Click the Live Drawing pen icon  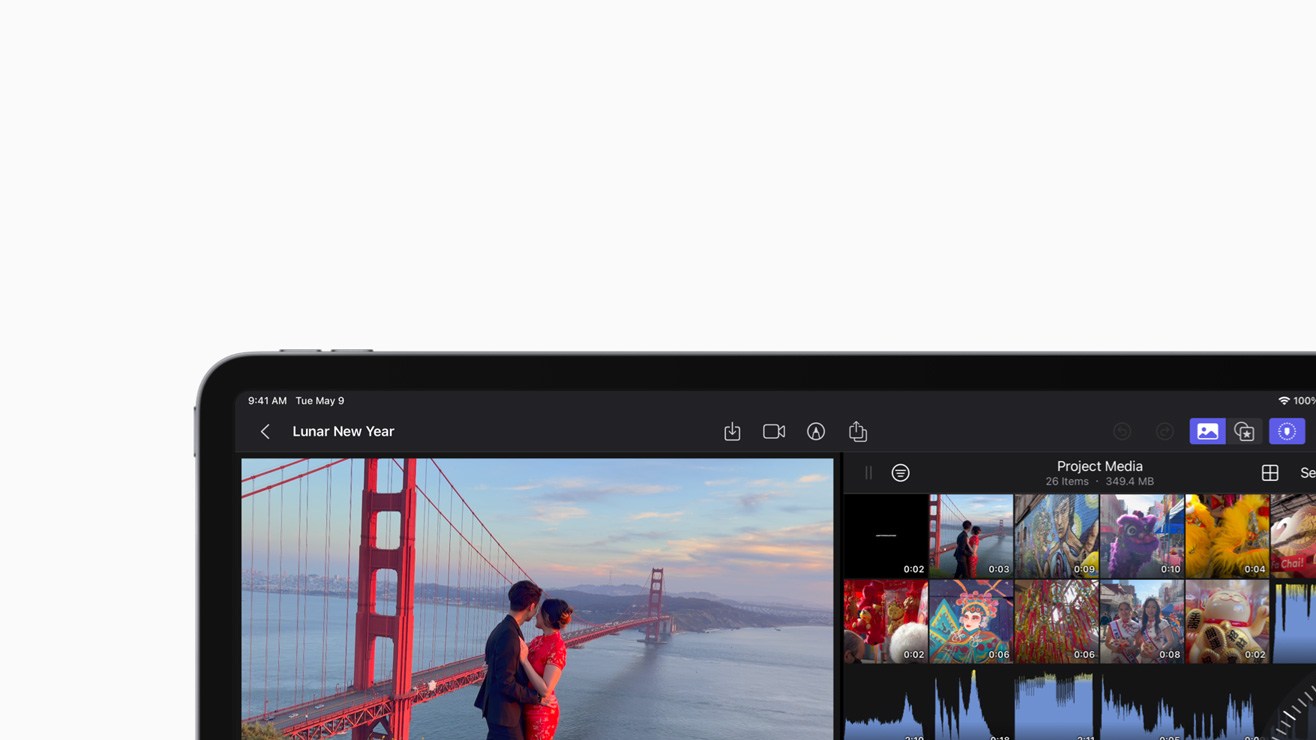(x=816, y=432)
